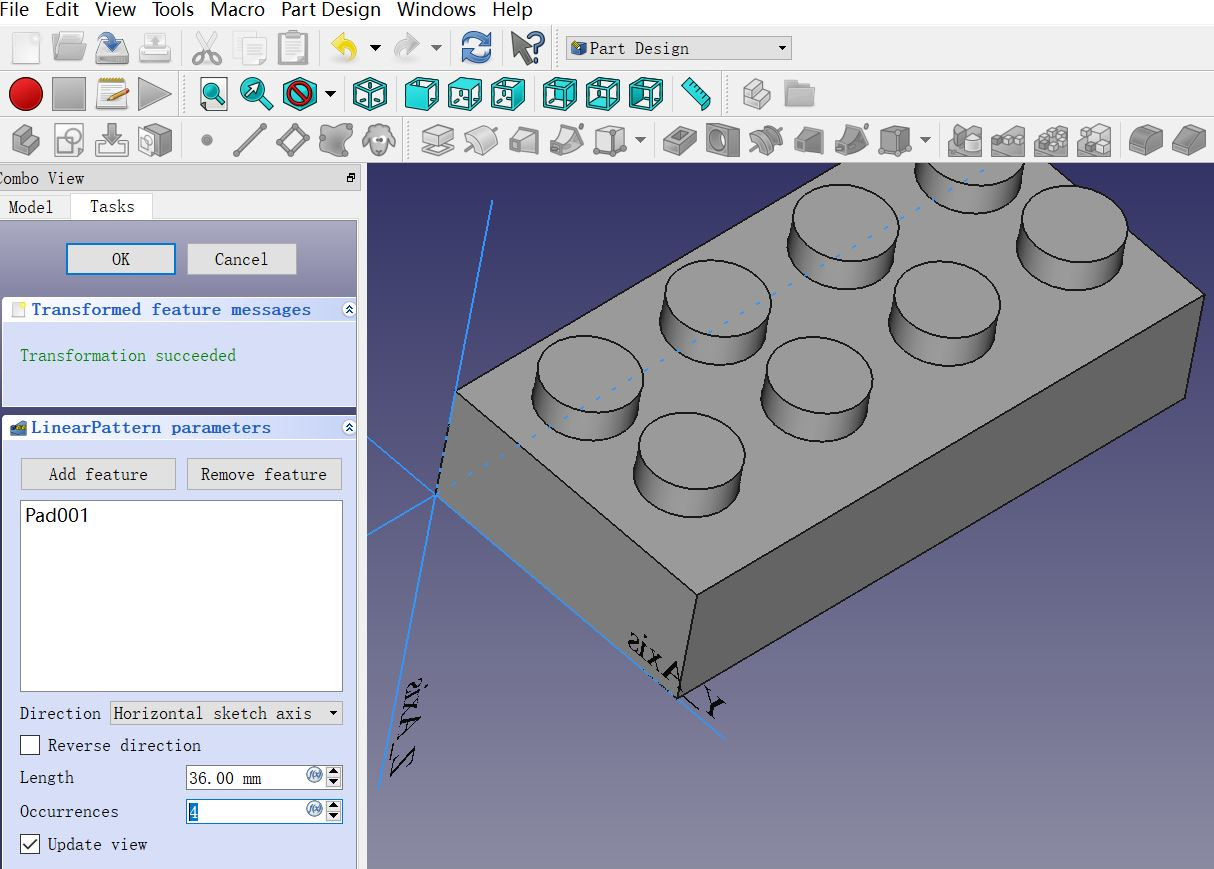This screenshot has width=1214, height=869.
Task: Click the Remove feature button
Action: click(x=264, y=474)
